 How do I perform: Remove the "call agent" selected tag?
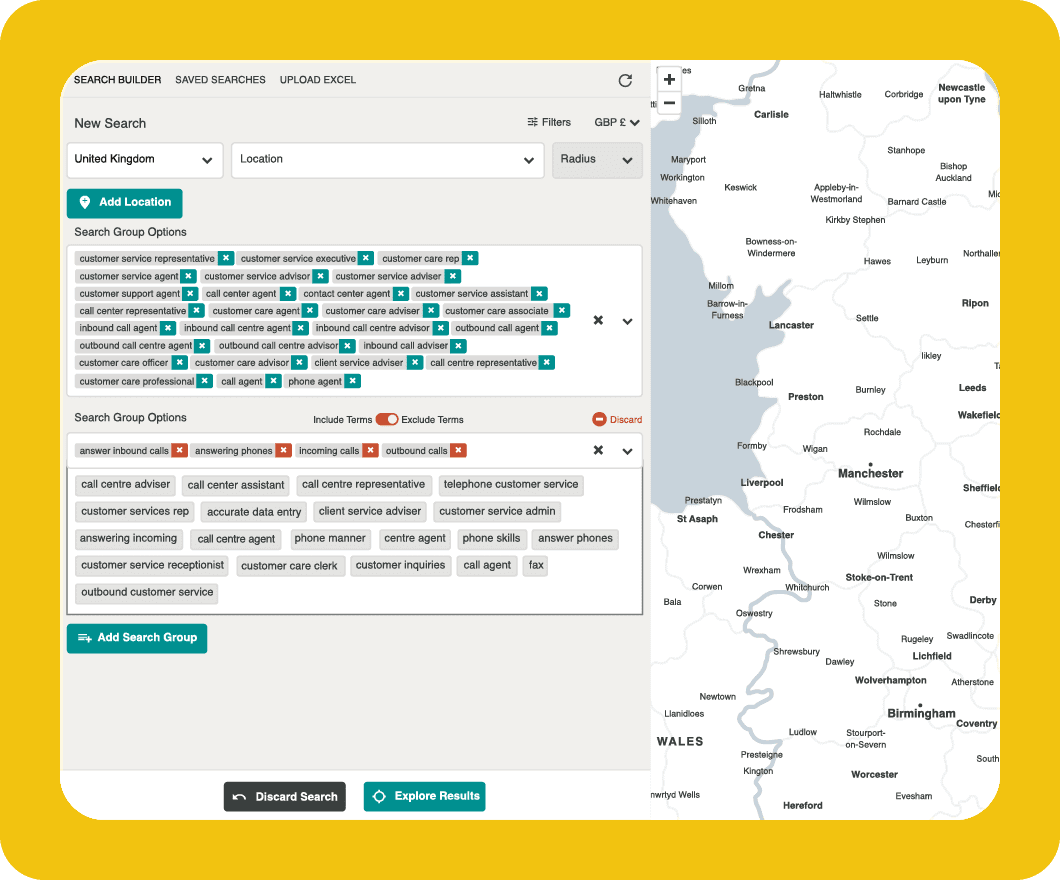[x=273, y=381]
